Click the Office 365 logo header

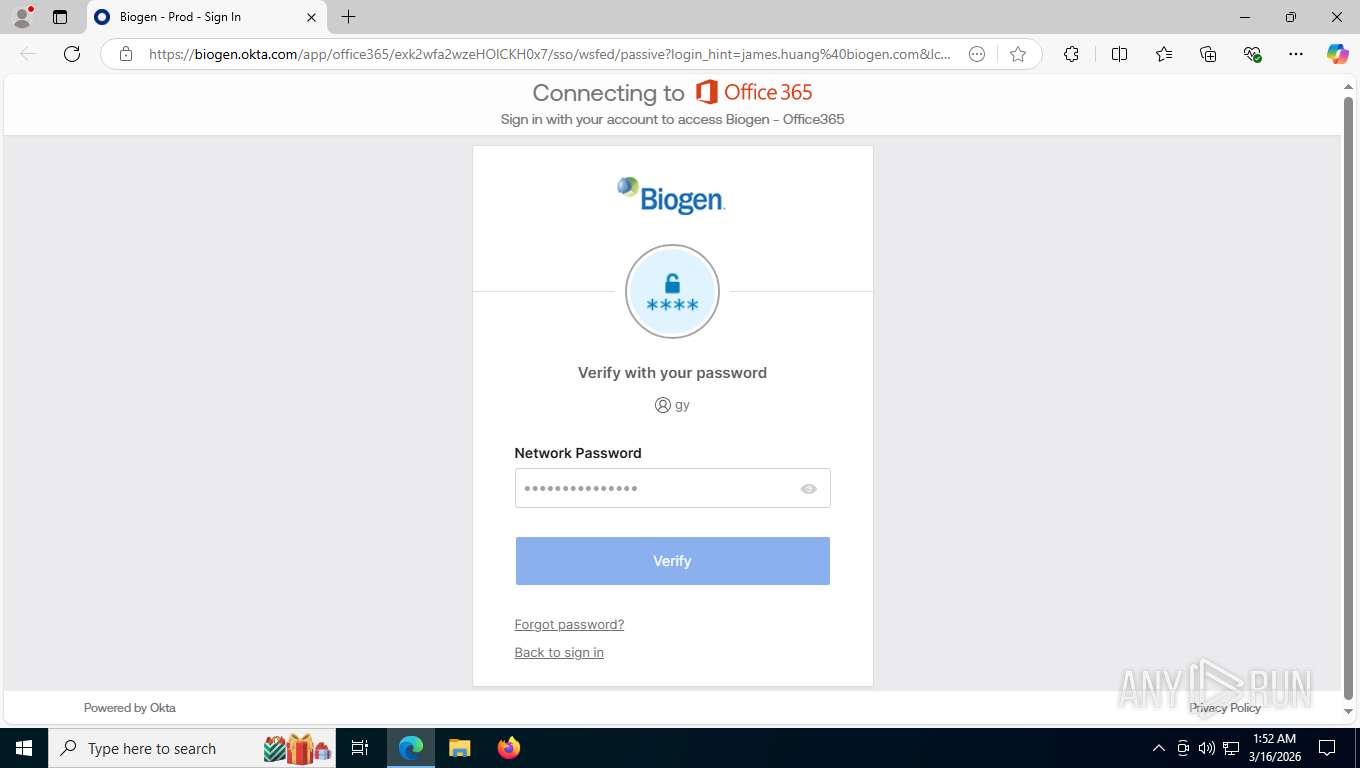click(x=754, y=92)
